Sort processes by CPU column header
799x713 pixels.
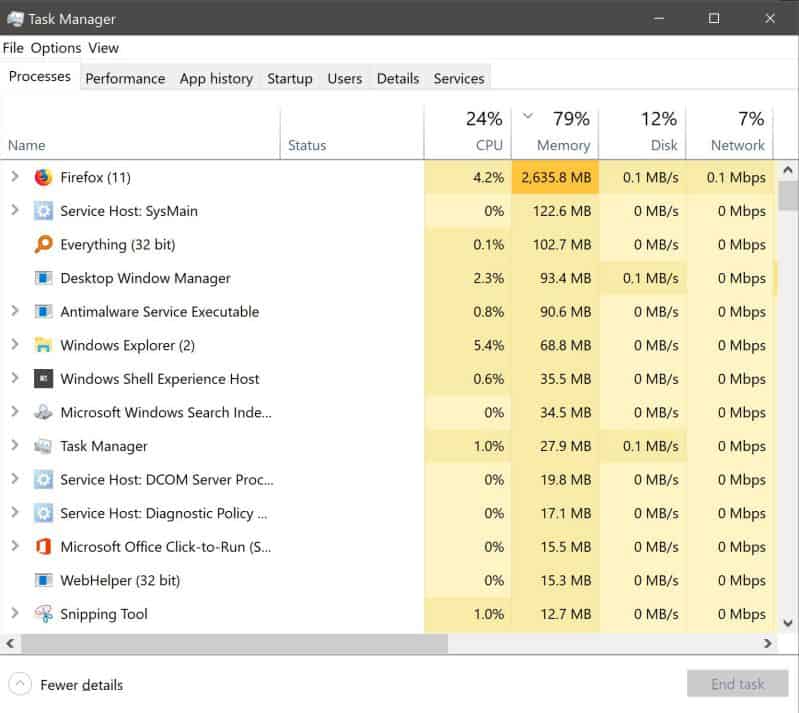tap(468, 133)
